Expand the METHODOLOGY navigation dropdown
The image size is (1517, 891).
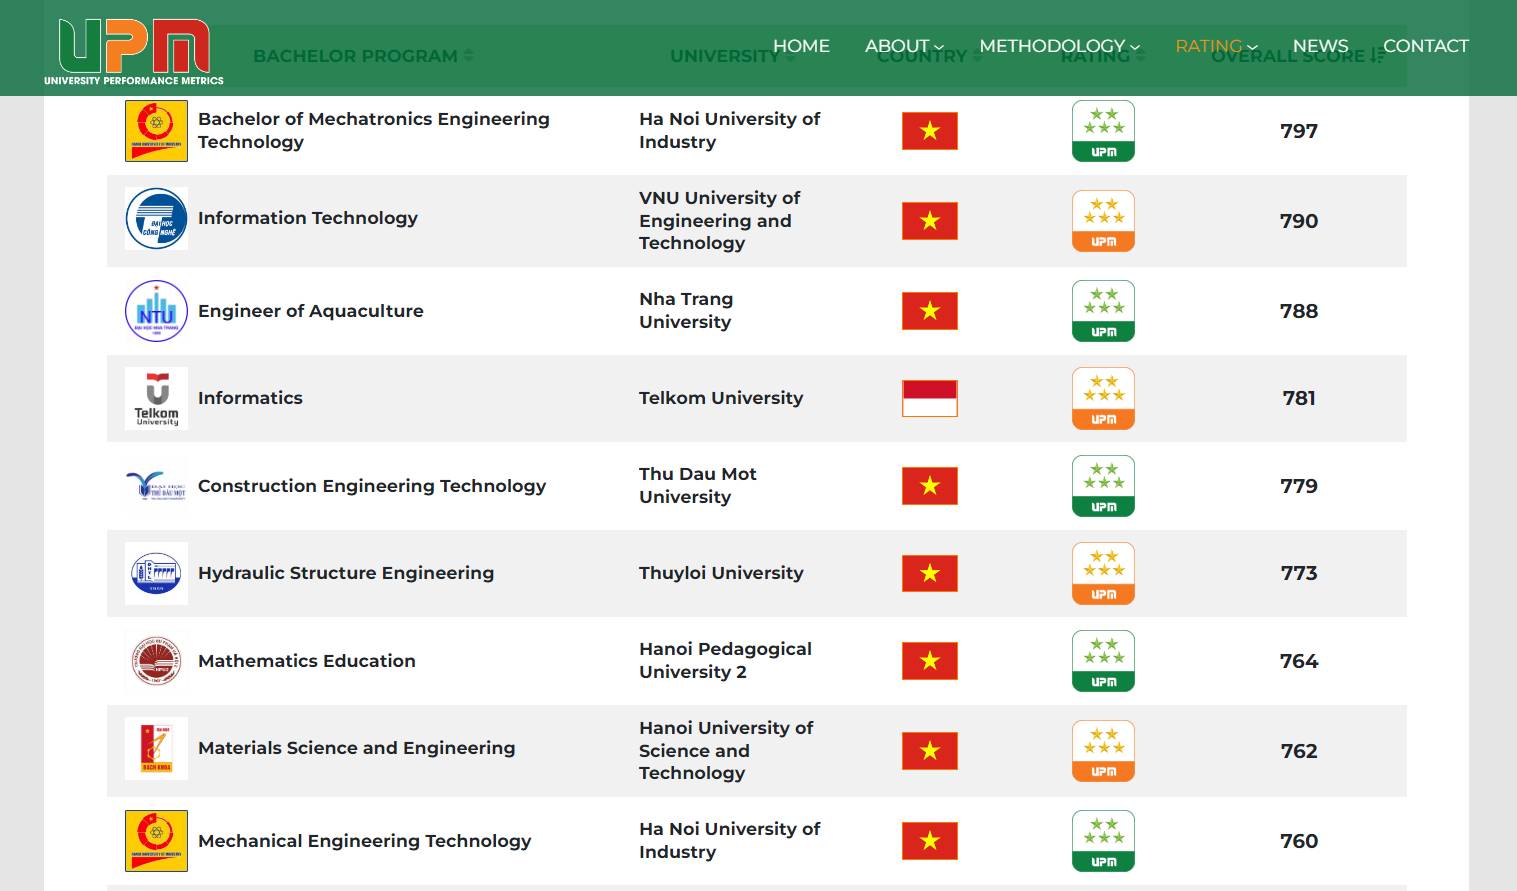(x=1059, y=46)
